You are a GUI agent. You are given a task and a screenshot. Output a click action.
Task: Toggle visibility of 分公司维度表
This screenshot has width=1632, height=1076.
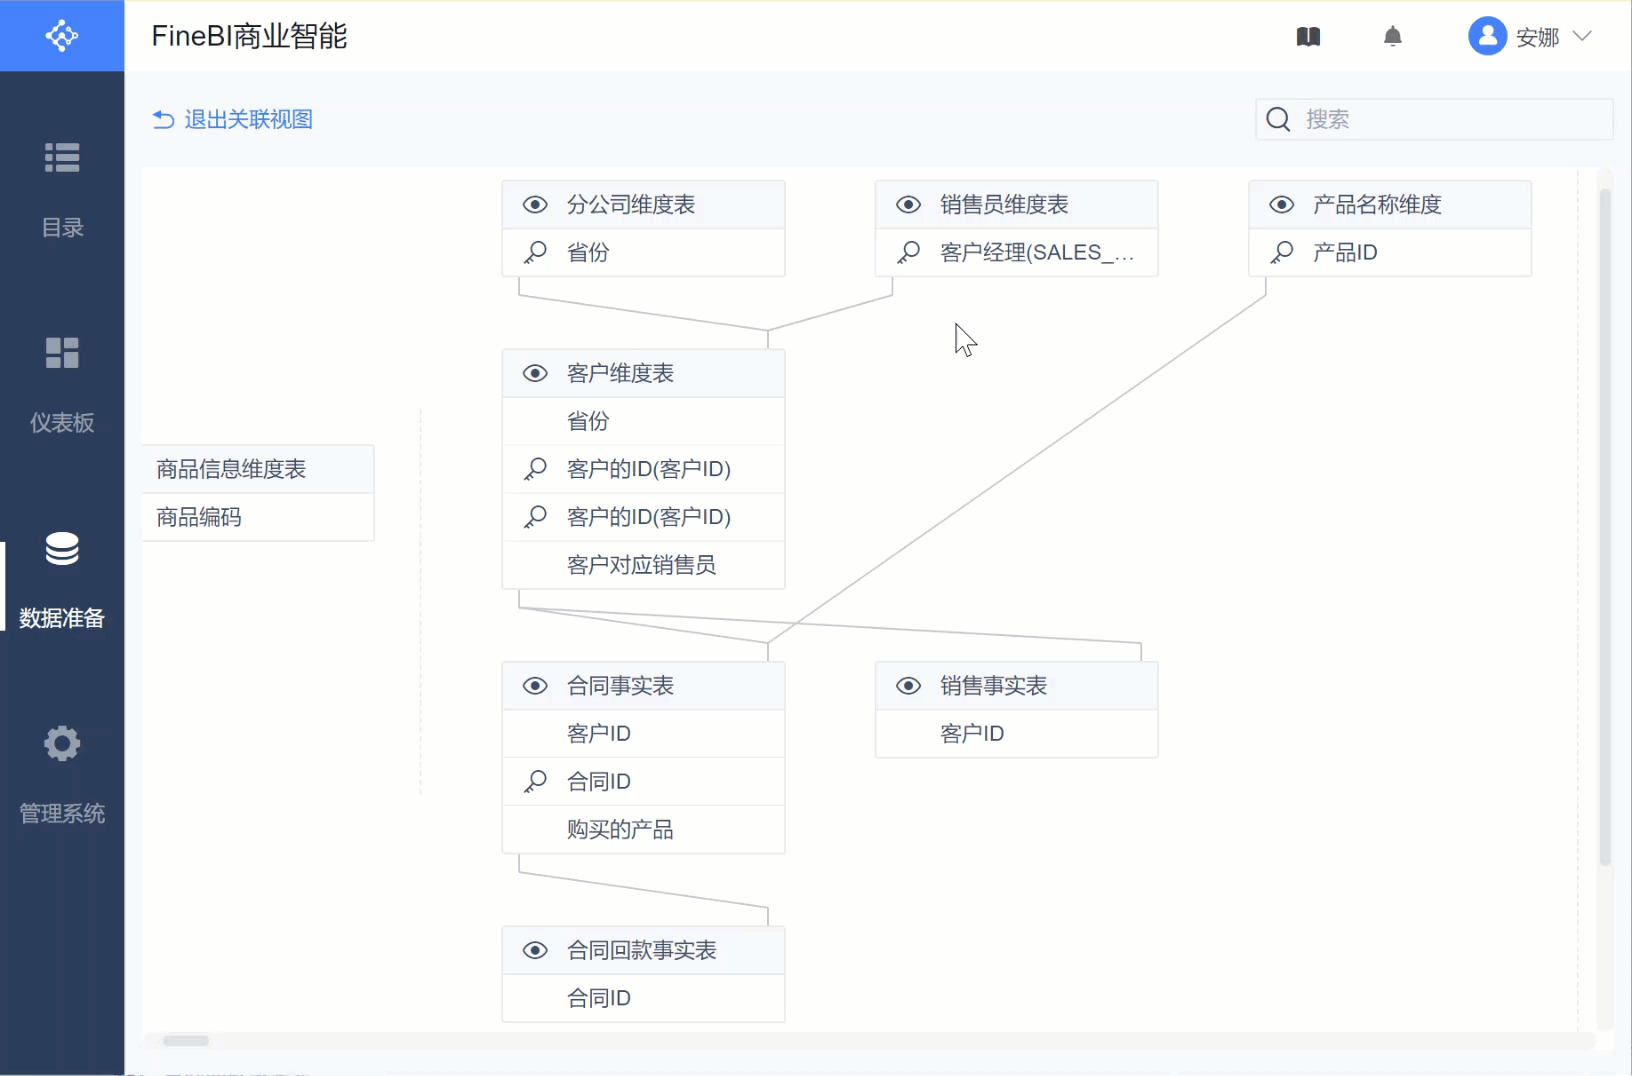(x=536, y=205)
